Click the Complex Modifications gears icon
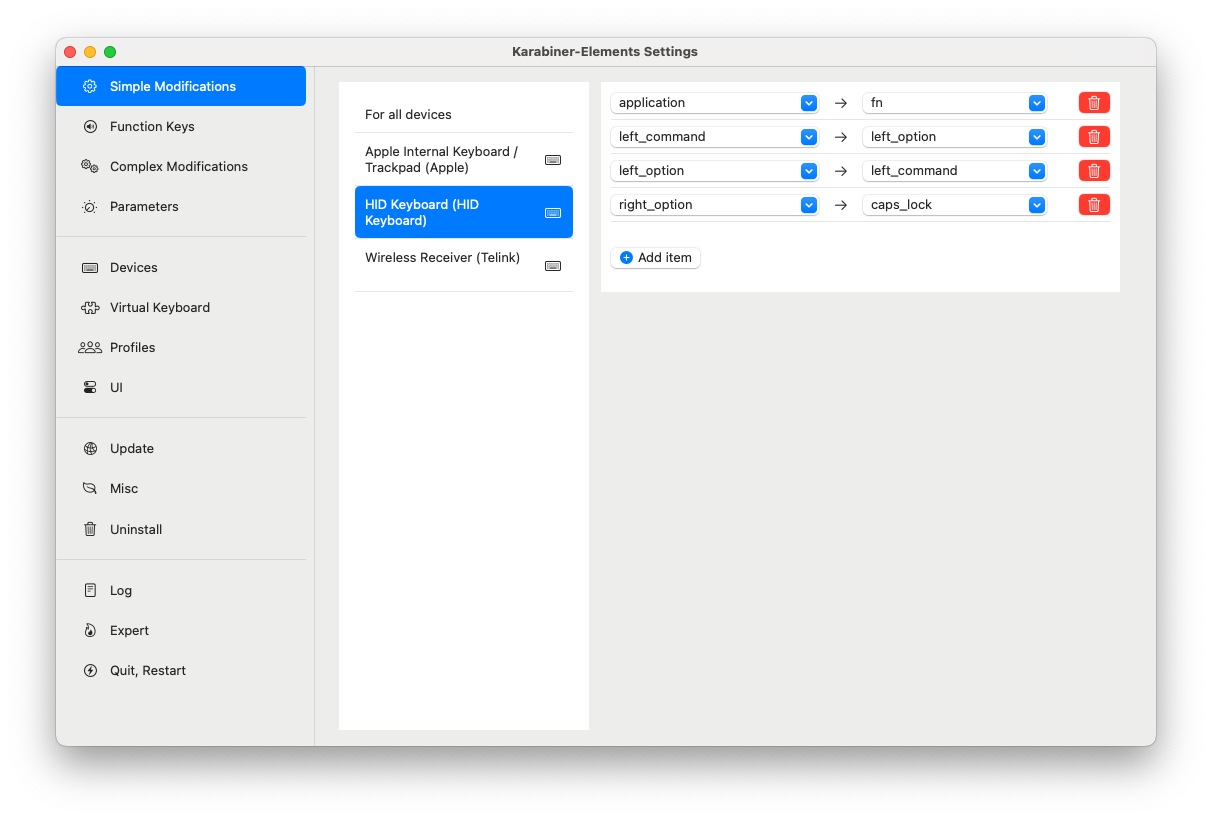The height and width of the screenshot is (820, 1212). (x=90, y=166)
